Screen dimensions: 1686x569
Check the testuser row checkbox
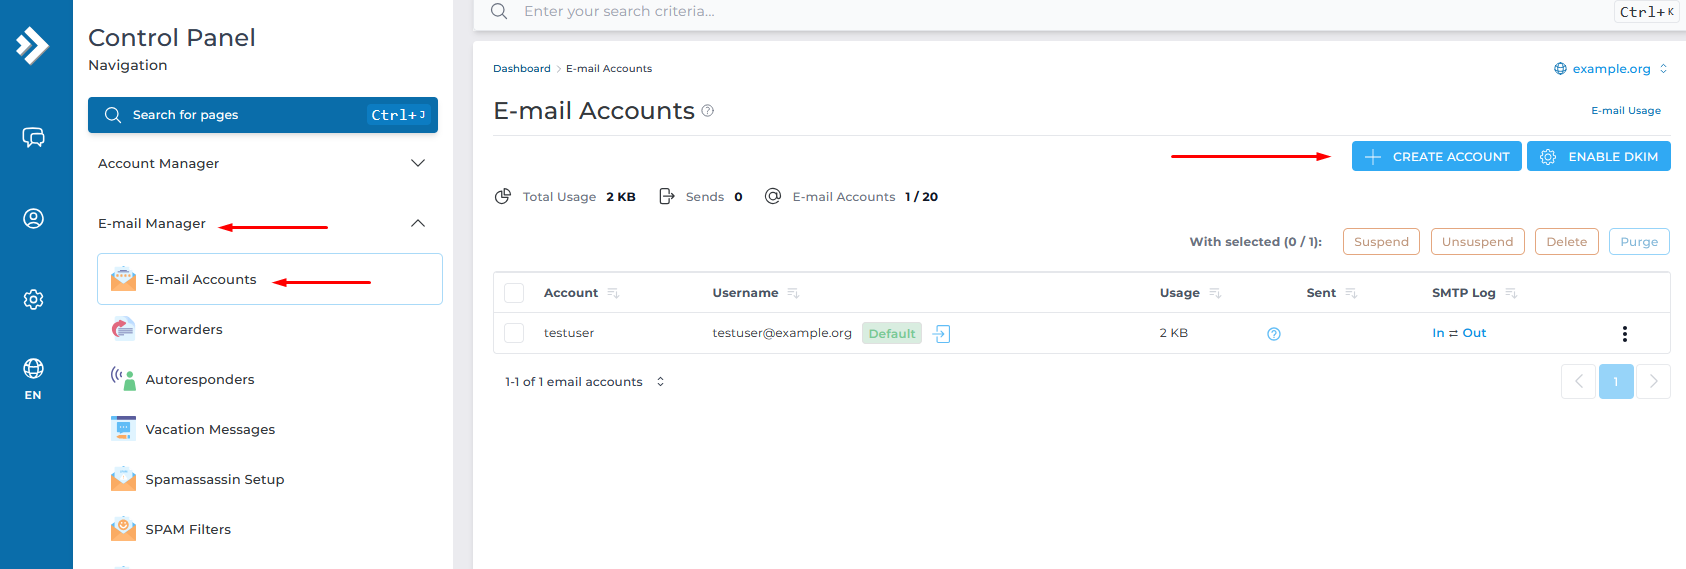pos(514,333)
